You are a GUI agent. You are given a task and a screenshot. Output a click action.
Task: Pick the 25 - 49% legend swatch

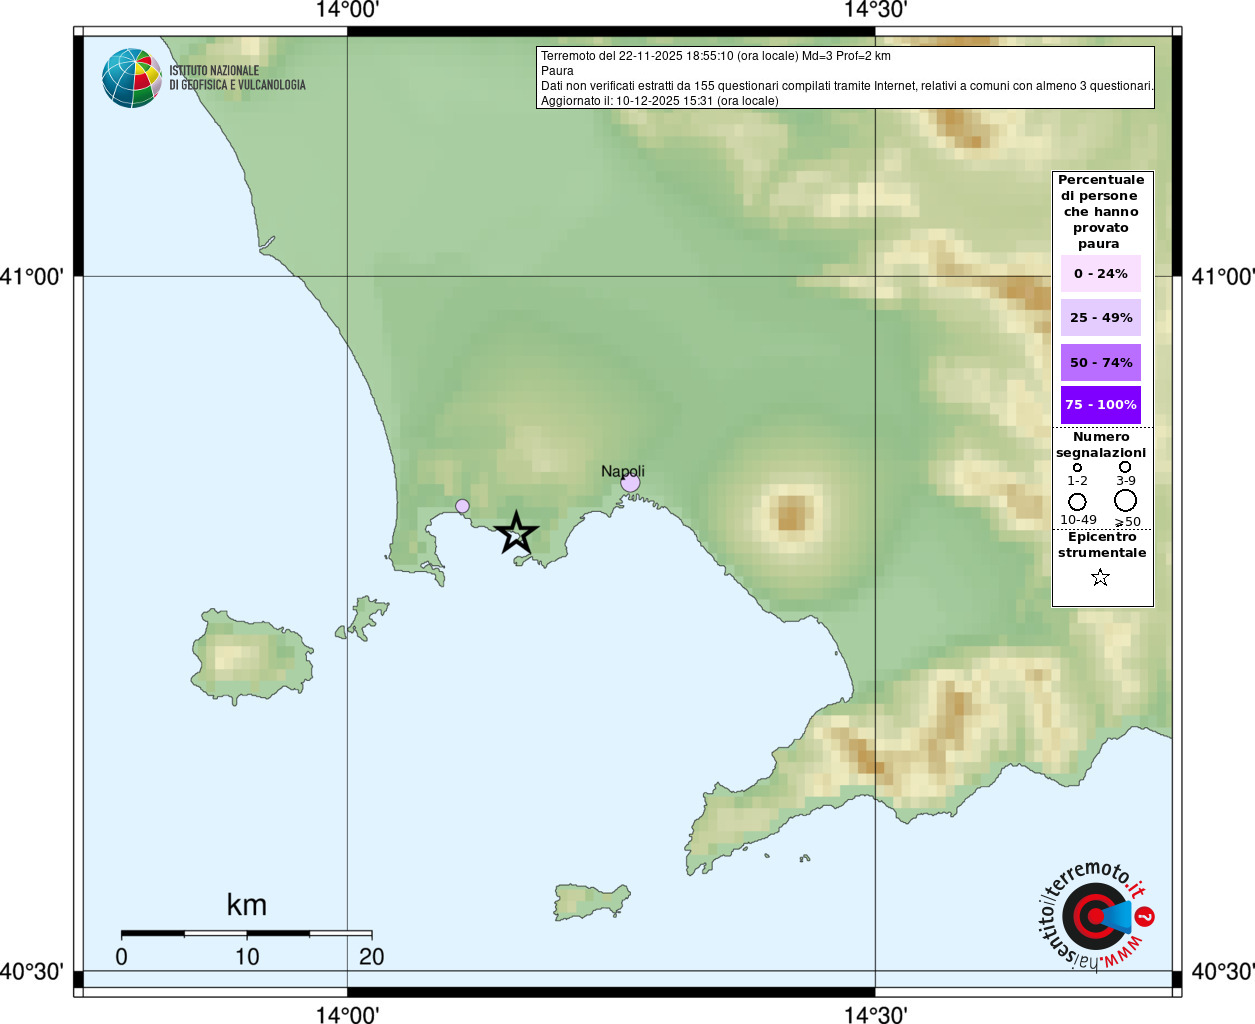(x=1100, y=318)
